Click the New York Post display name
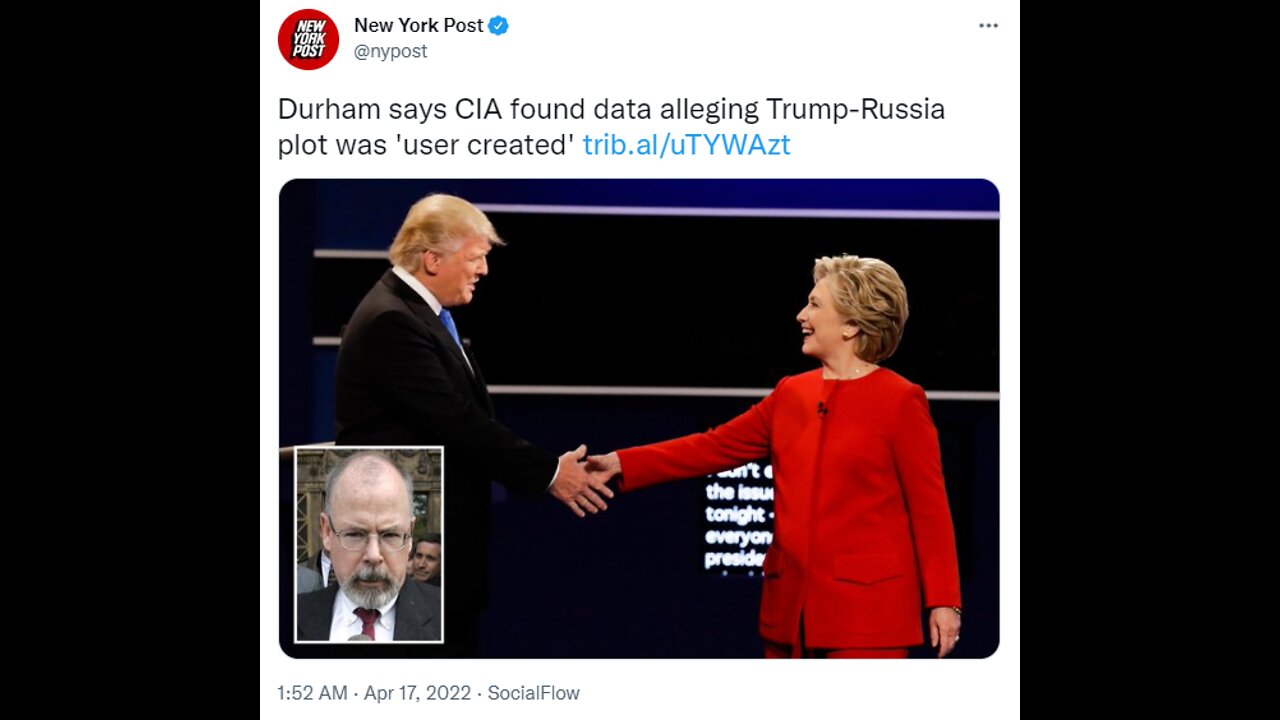Screen dimensions: 1280x720 point(419,26)
